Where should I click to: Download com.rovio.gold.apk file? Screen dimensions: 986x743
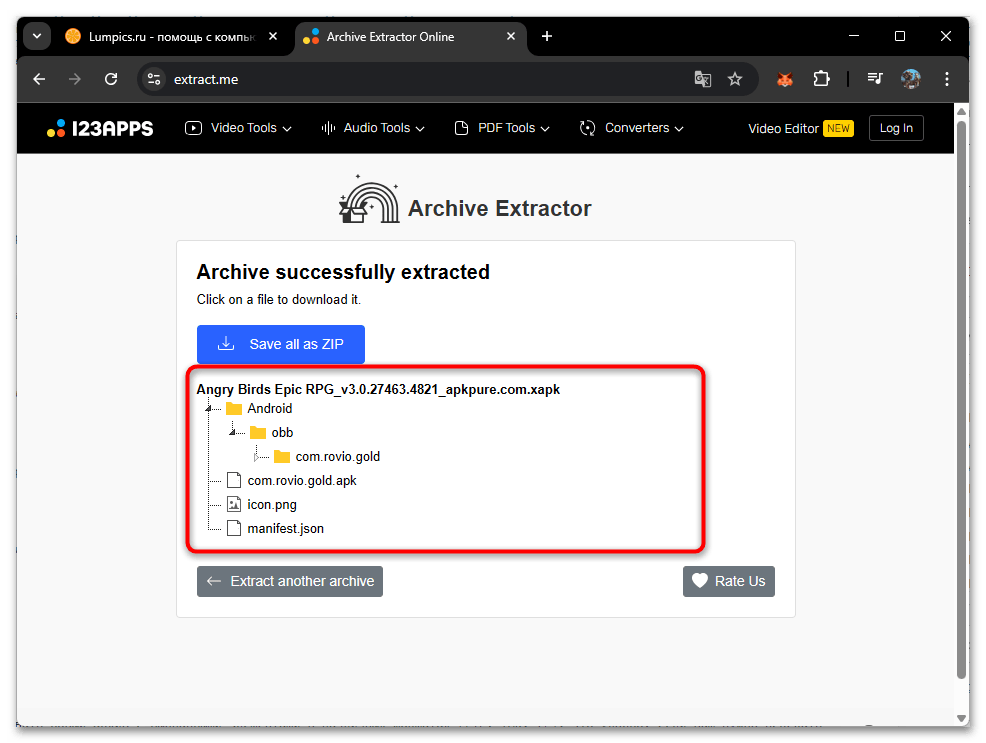pyautogui.click(x=302, y=481)
